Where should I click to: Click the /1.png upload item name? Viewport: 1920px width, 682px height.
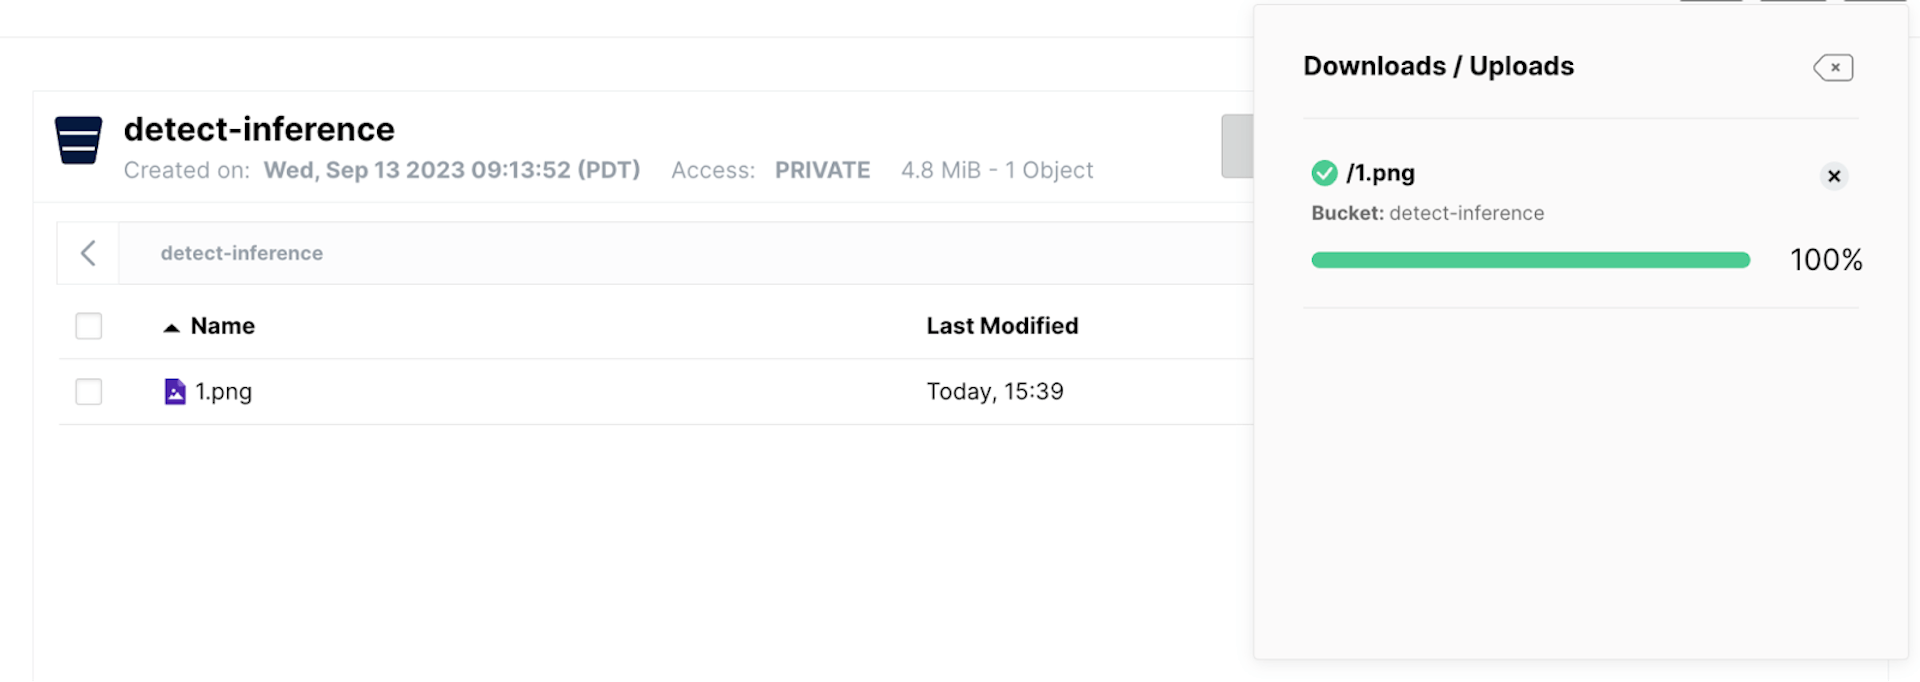[1380, 173]
